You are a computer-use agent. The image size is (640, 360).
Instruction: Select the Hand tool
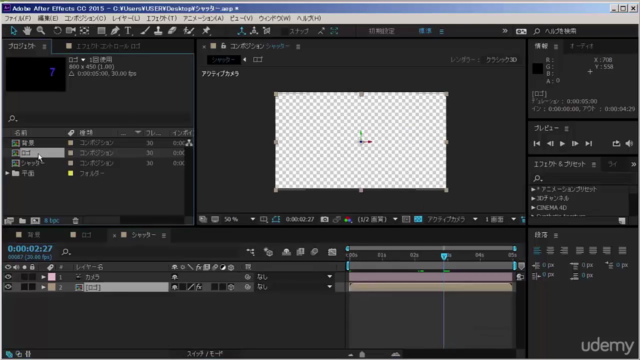pyautogui.click(x=27, y=31)
